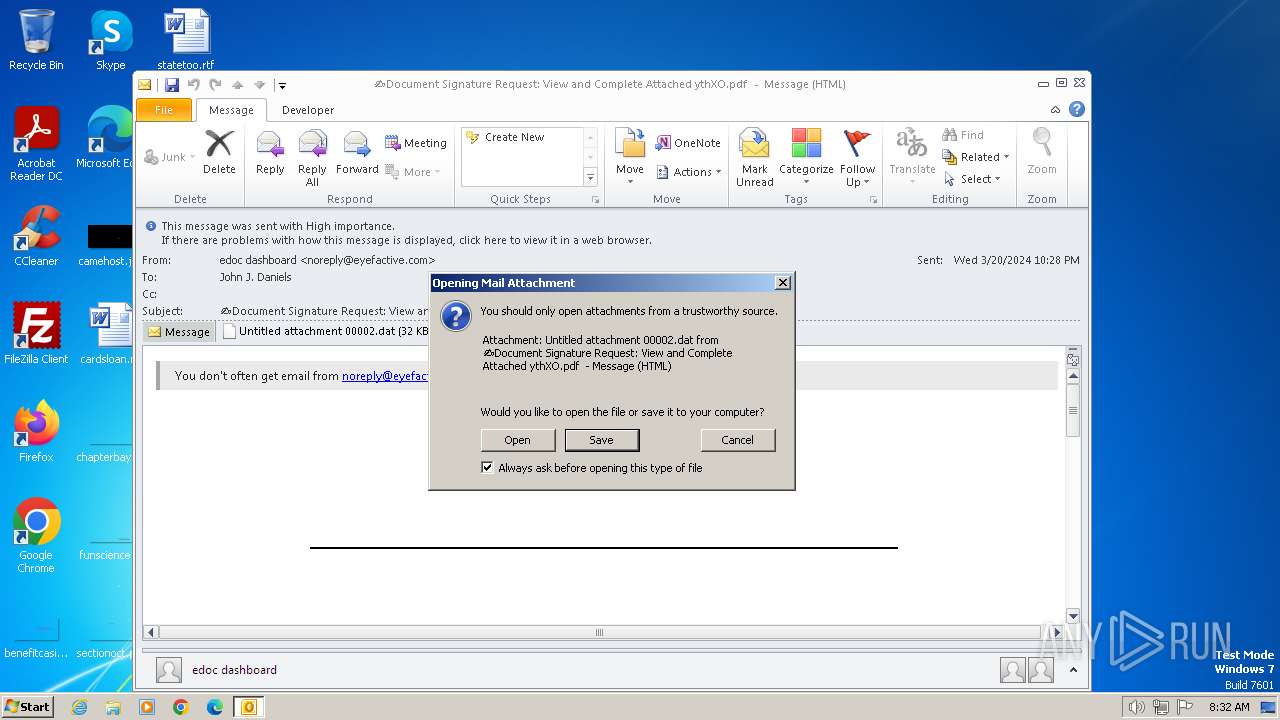Select statetoo.rtf desktop file
1280x720 pixels.
pos(186,40)
